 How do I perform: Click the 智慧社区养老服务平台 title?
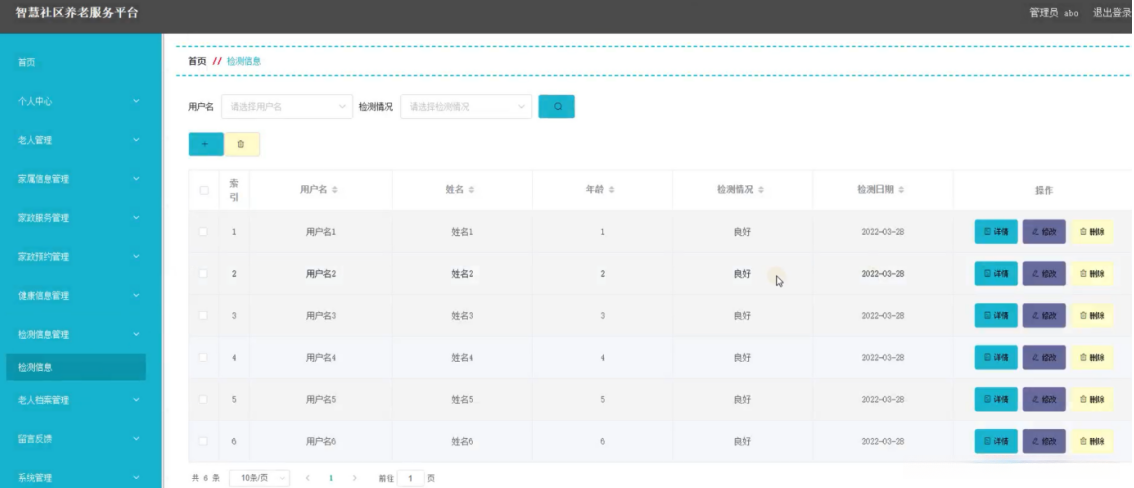[x=77, y=13]
